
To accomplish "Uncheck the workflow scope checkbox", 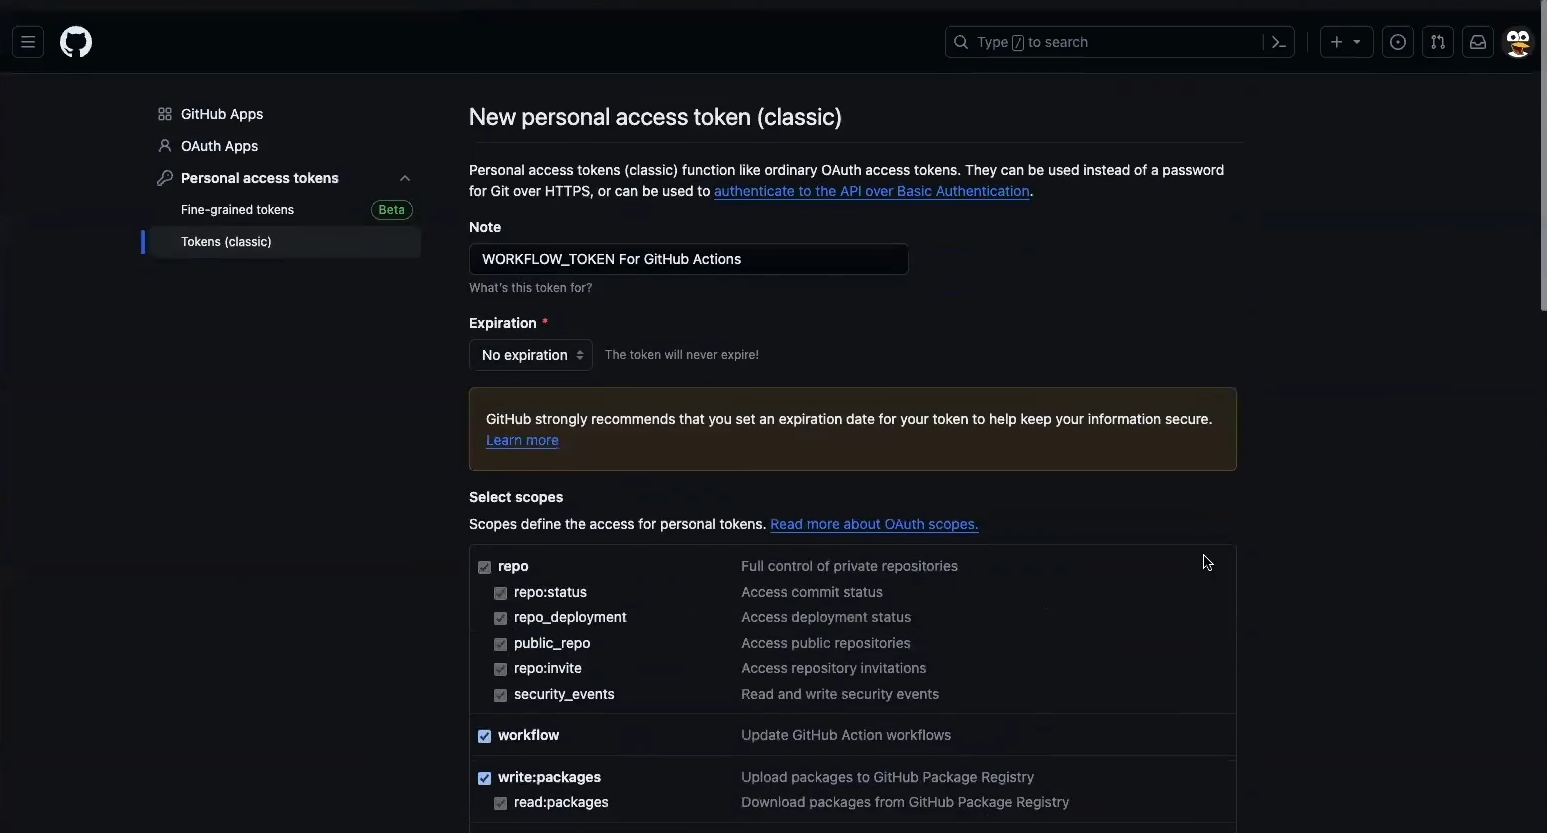I will point(485,736).
